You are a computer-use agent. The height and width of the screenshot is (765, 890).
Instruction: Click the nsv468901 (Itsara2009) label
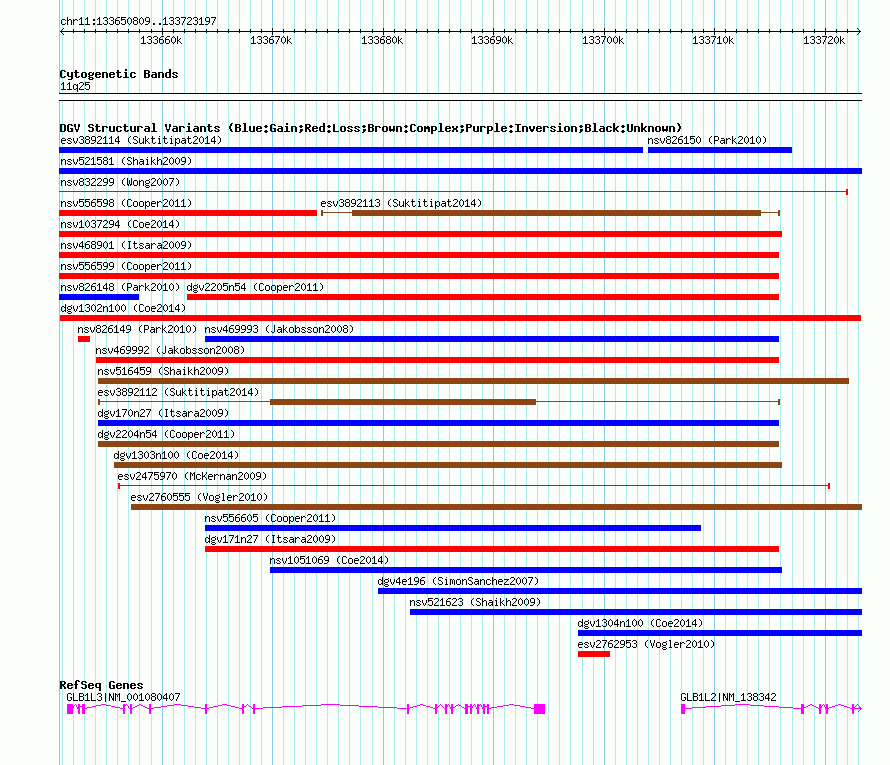[x=126, y=245]
